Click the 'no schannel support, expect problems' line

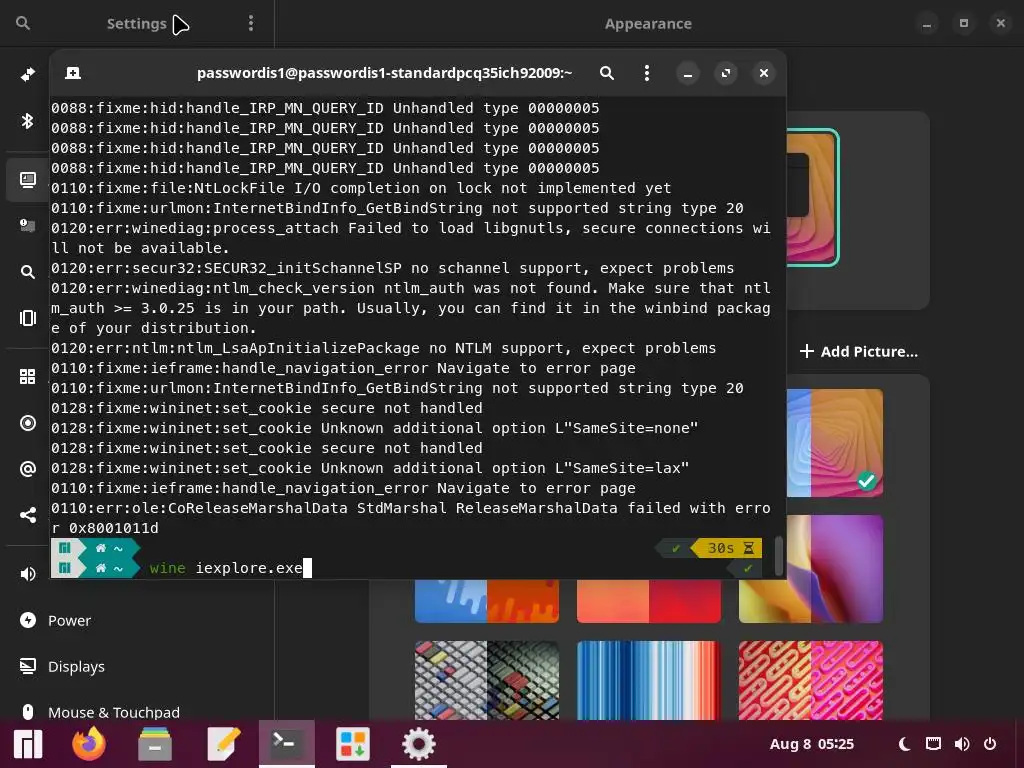[x=392, y=268]
